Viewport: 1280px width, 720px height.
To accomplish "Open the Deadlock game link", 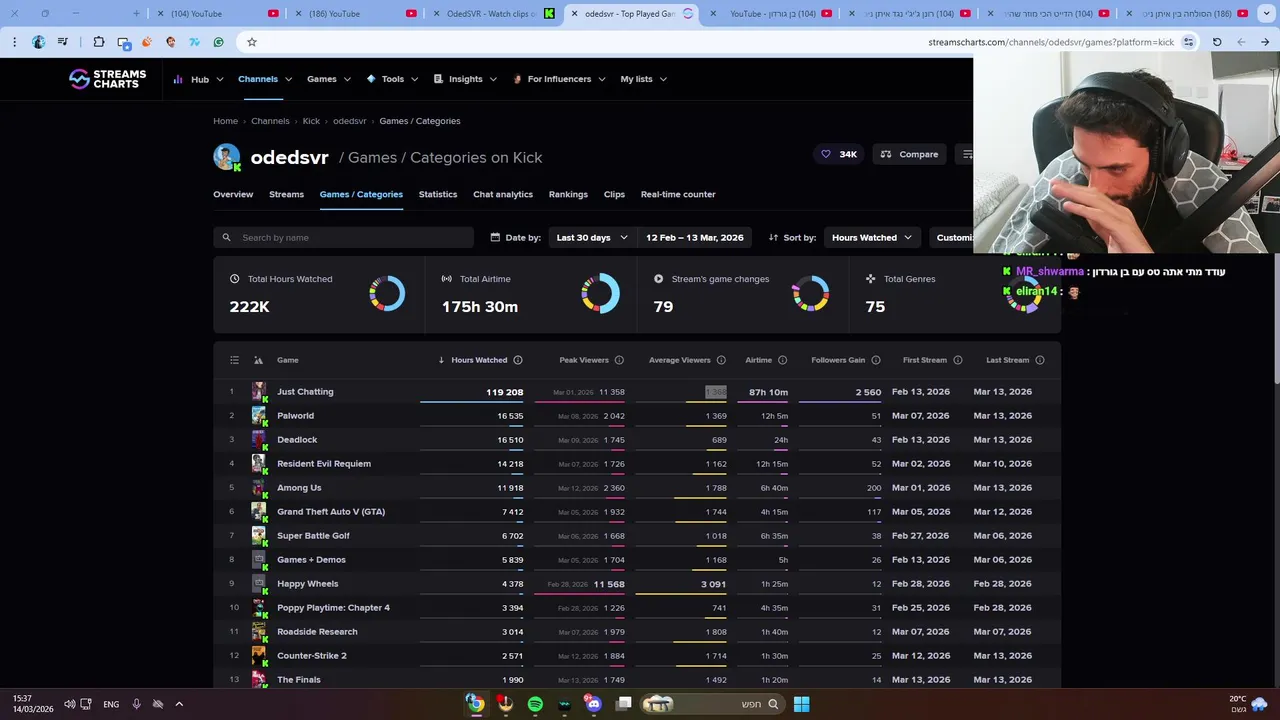I will [x=297, y=440].
